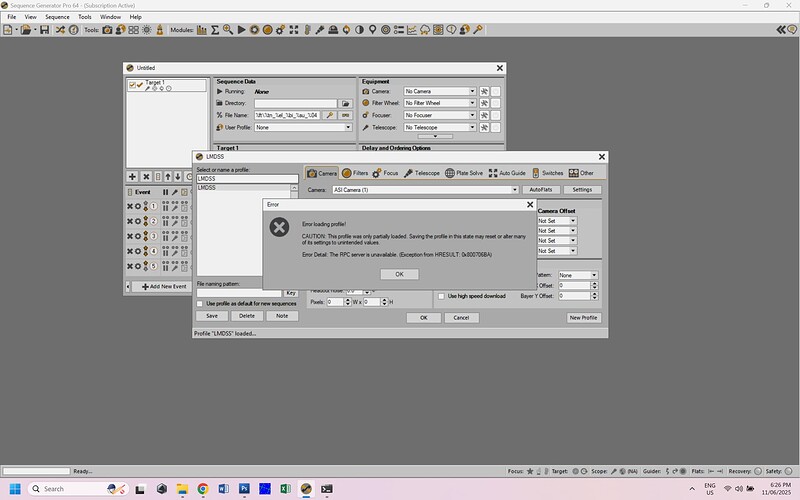
Task: Click the new sequence document icon
Action: (8, 30)
